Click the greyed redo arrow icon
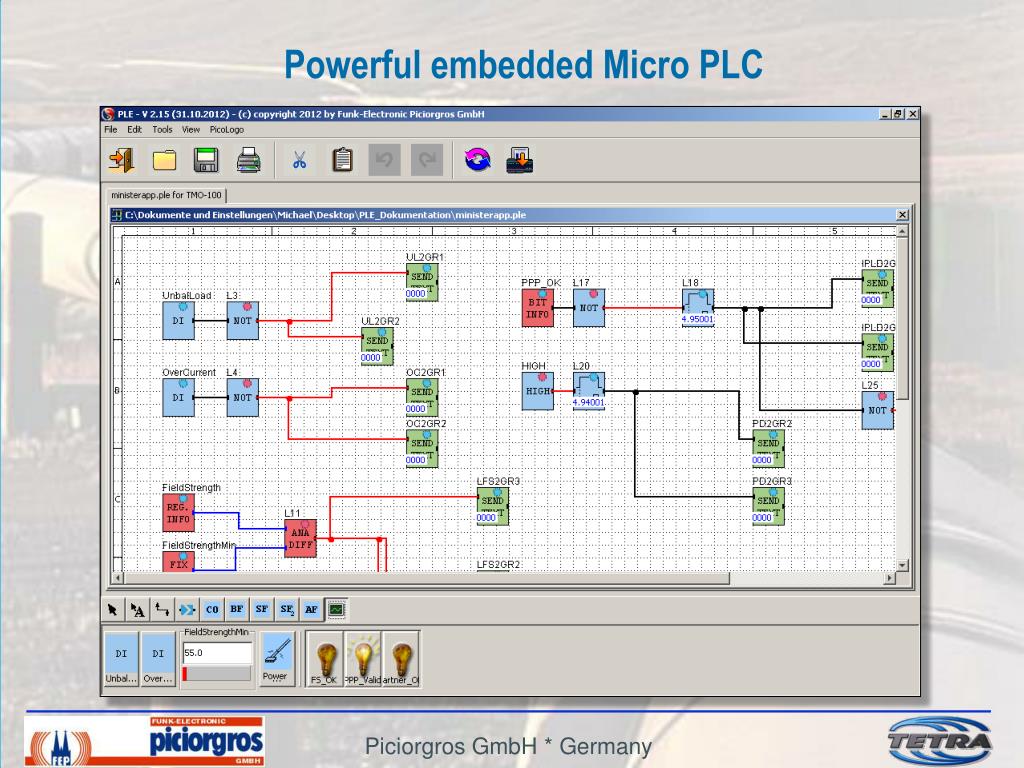 coord(427,160)
